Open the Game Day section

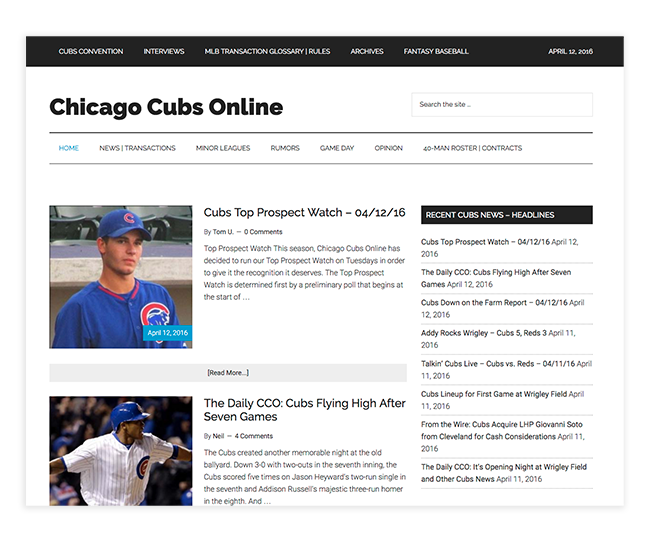pos(337,148)
